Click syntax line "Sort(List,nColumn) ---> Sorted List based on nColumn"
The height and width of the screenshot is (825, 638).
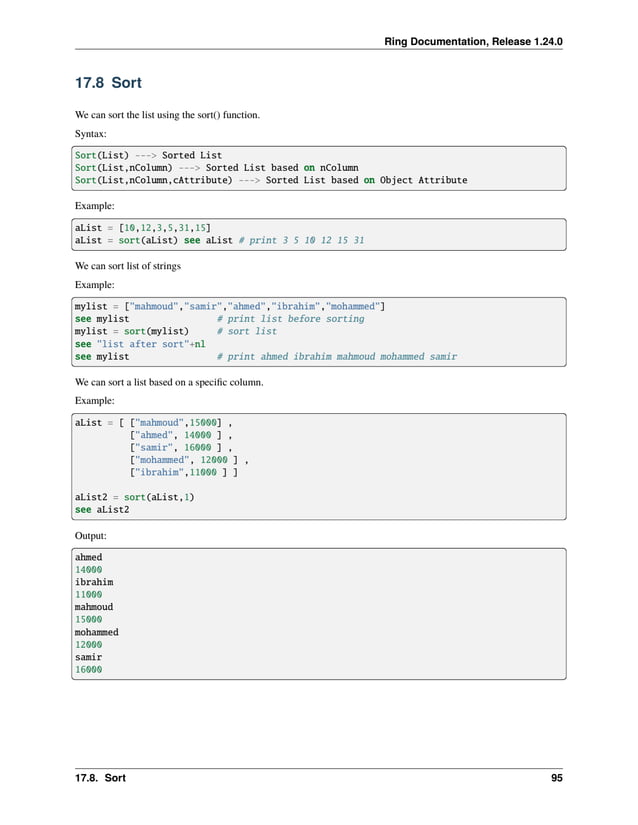(217, 168)
